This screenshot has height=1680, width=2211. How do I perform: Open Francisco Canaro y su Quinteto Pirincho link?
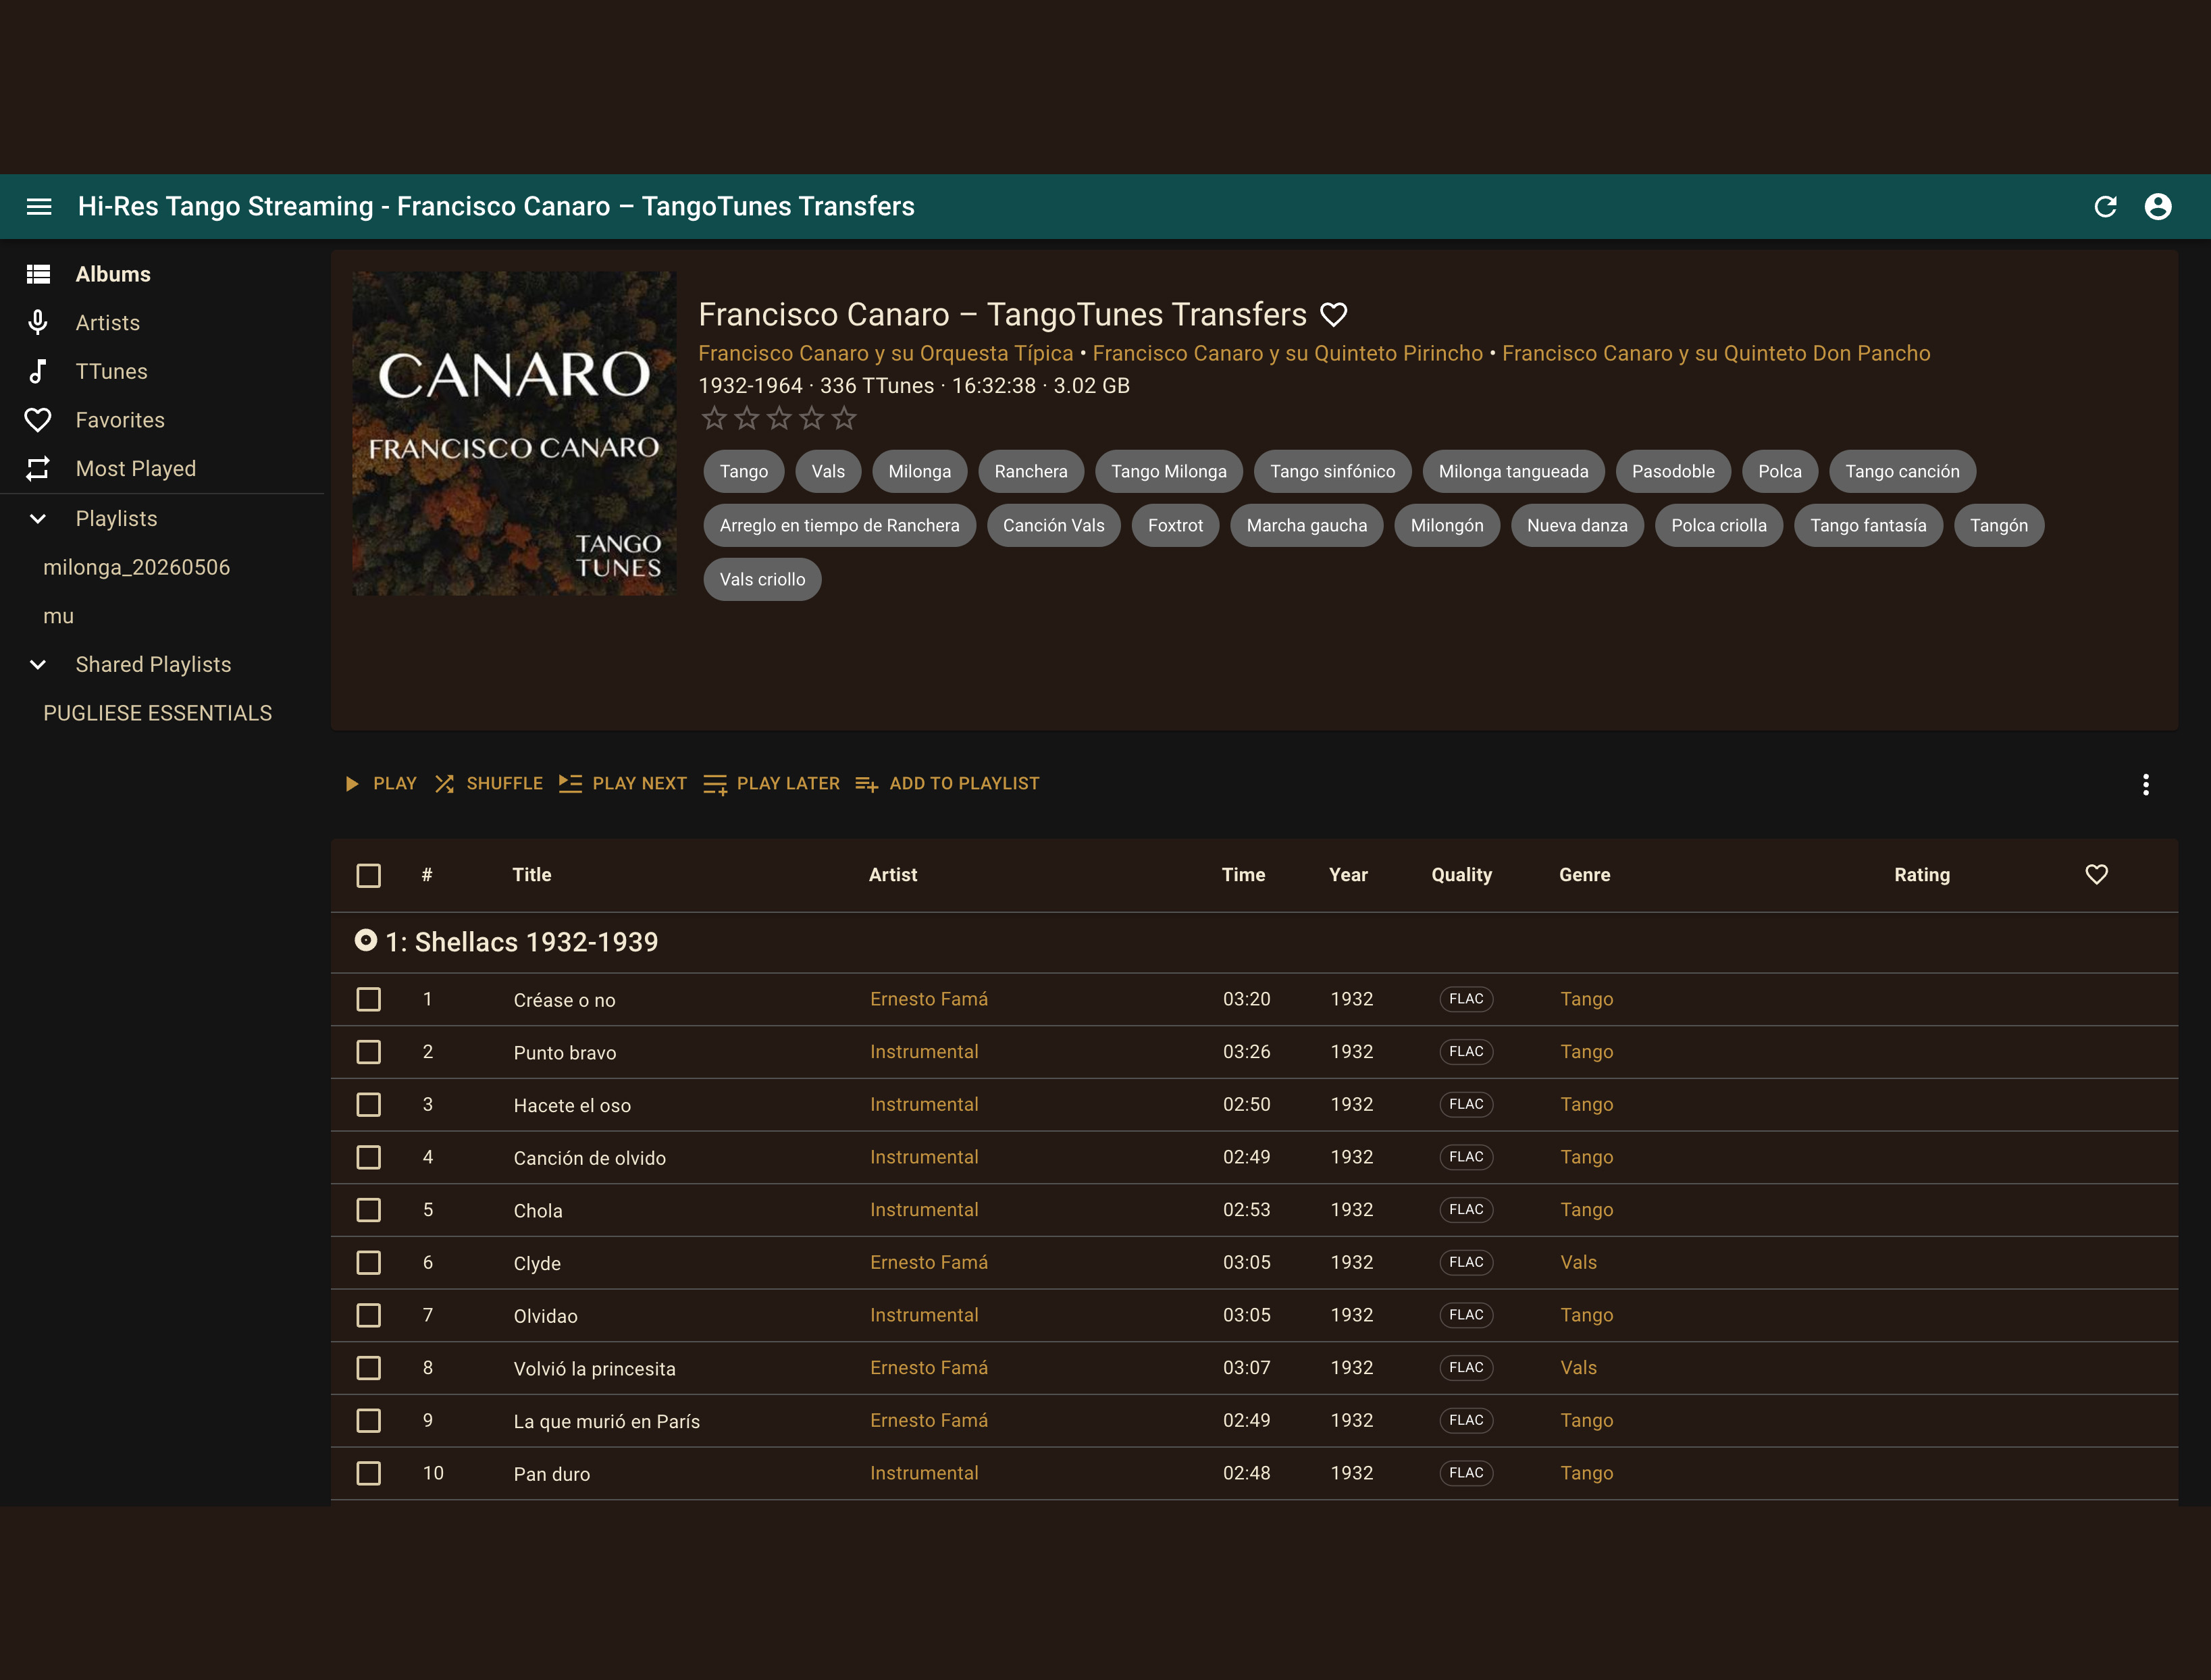click(1288, 353)
